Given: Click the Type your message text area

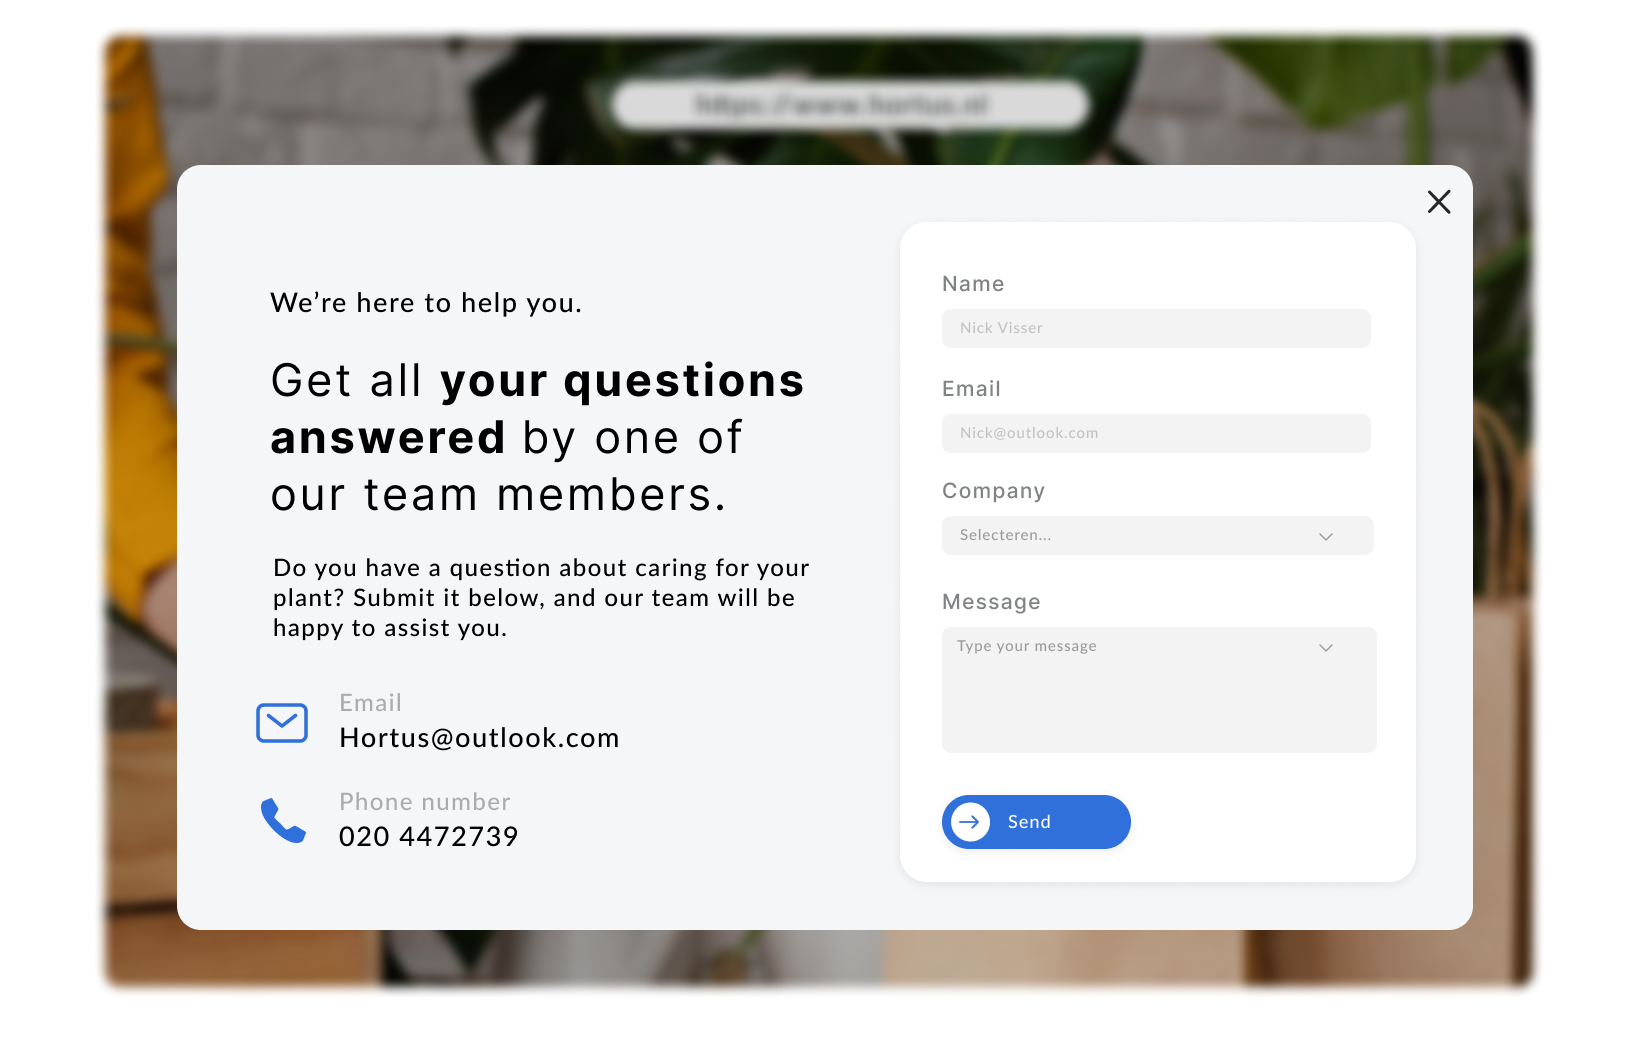Looking at the screenshot, I should 1159,690.
